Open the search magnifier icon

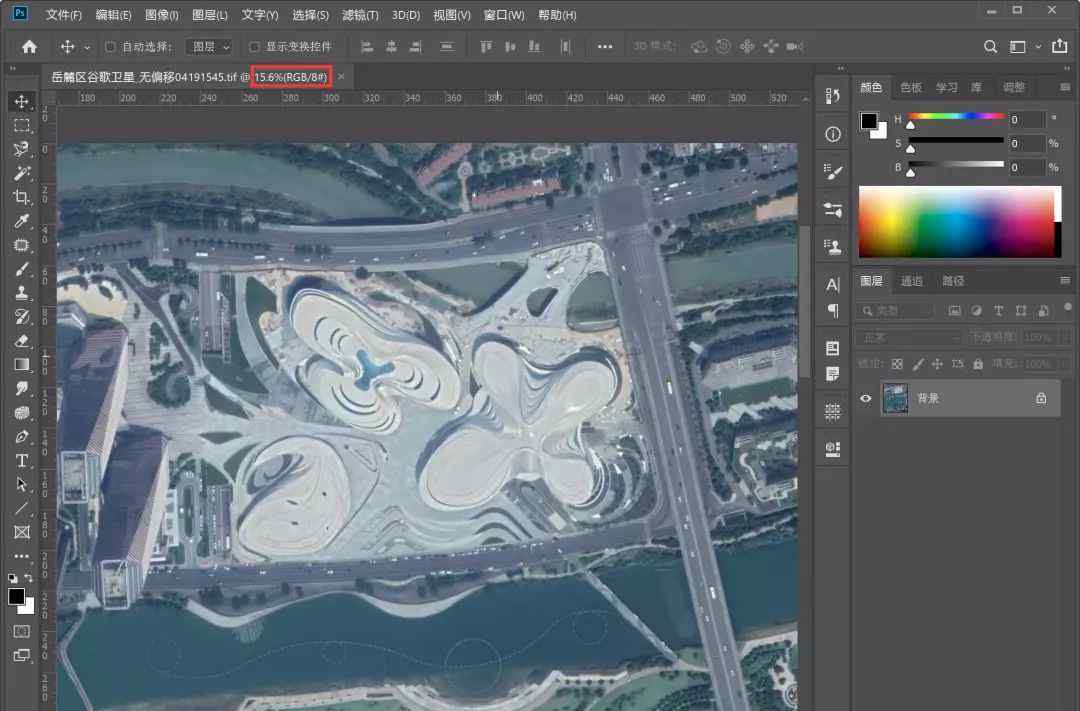click(x=990, y=47)
